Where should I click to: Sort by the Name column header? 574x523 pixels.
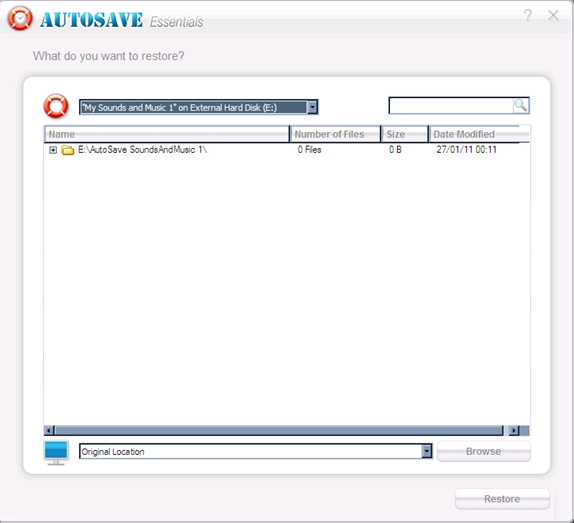coord(167,134)
